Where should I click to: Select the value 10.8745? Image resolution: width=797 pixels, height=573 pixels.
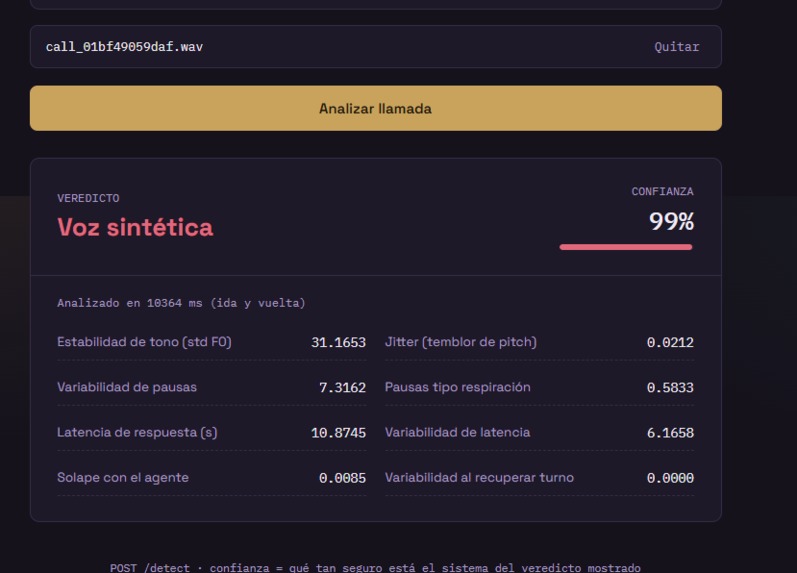[x=339, y=433]
